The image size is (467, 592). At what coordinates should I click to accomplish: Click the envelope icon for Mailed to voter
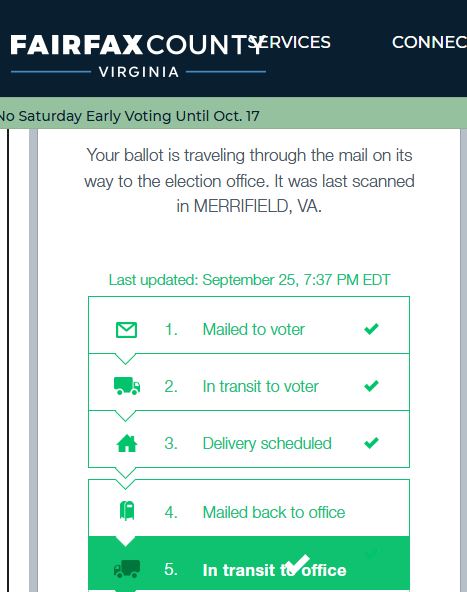(x=126, y=330)
